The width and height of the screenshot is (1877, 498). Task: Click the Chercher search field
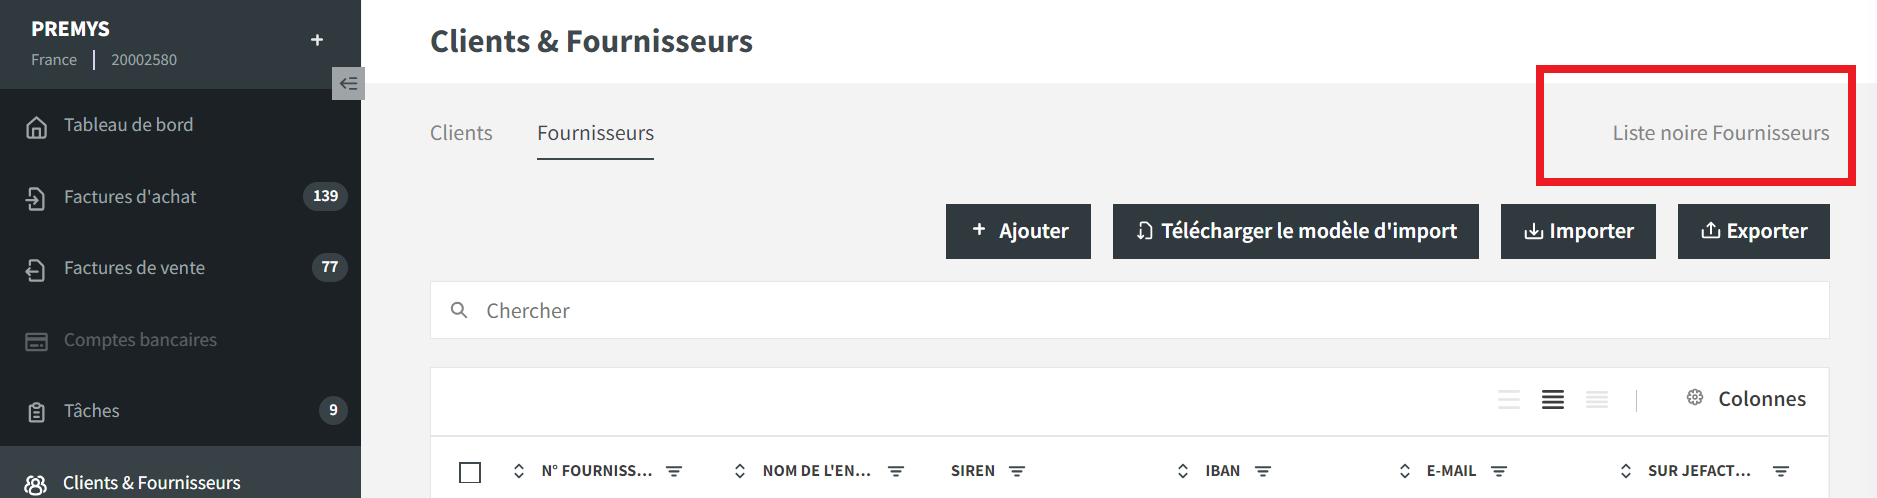point(1129,310)
